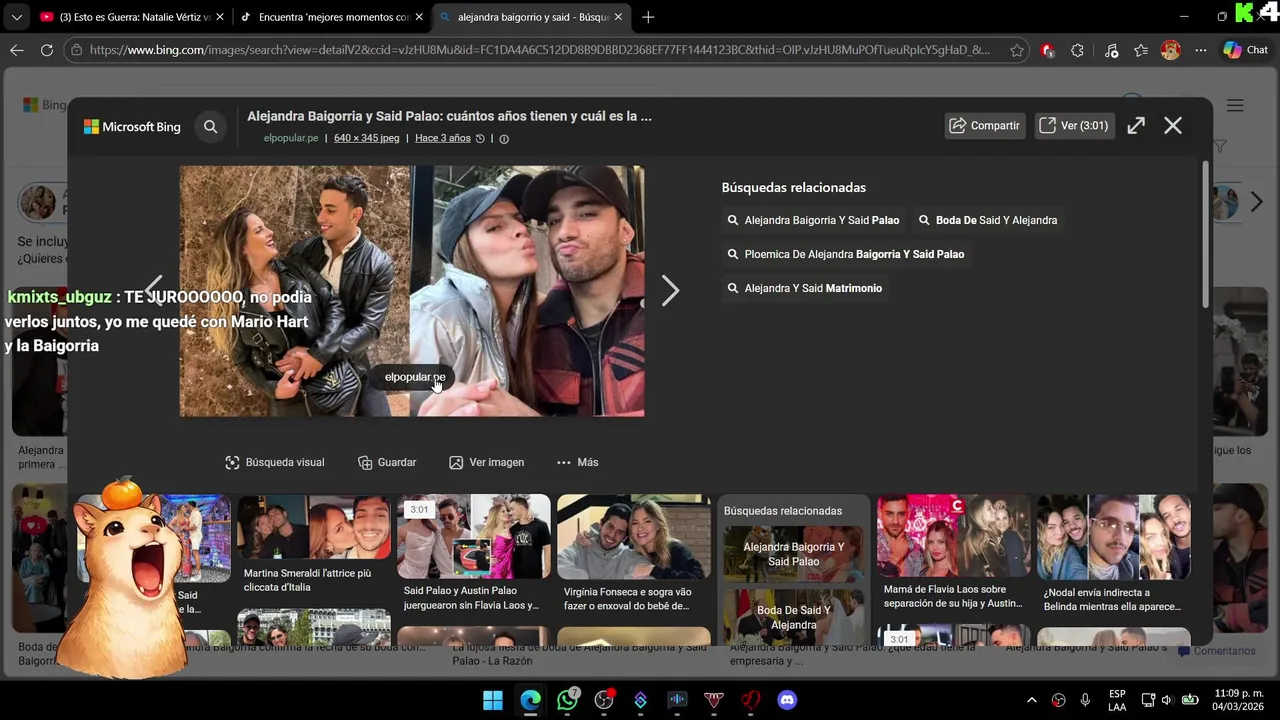Viewport: 1280px width, 720px height.
Task: Click the Compartir share button
Action: point(985,126)
